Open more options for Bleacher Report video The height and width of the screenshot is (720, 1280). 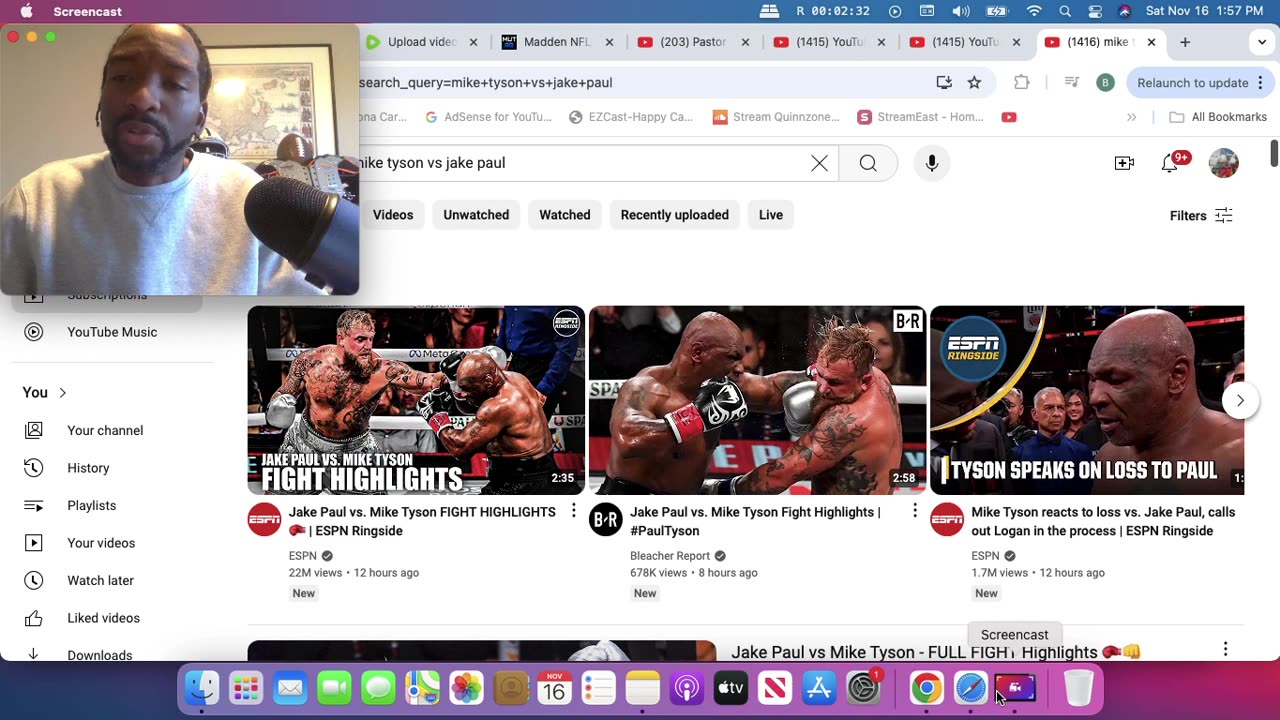914,511
